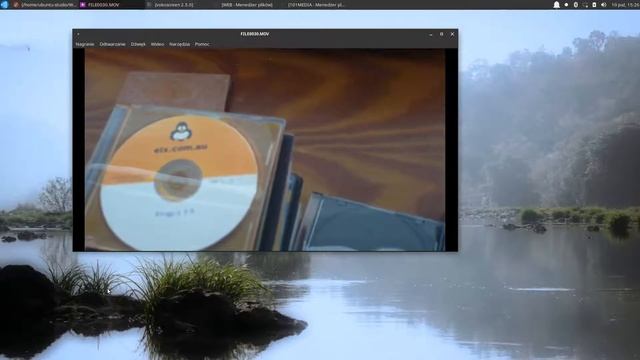Screen dimensions: 640x360
Task: Open the Odtwarzanie menu
Action: 112,44
